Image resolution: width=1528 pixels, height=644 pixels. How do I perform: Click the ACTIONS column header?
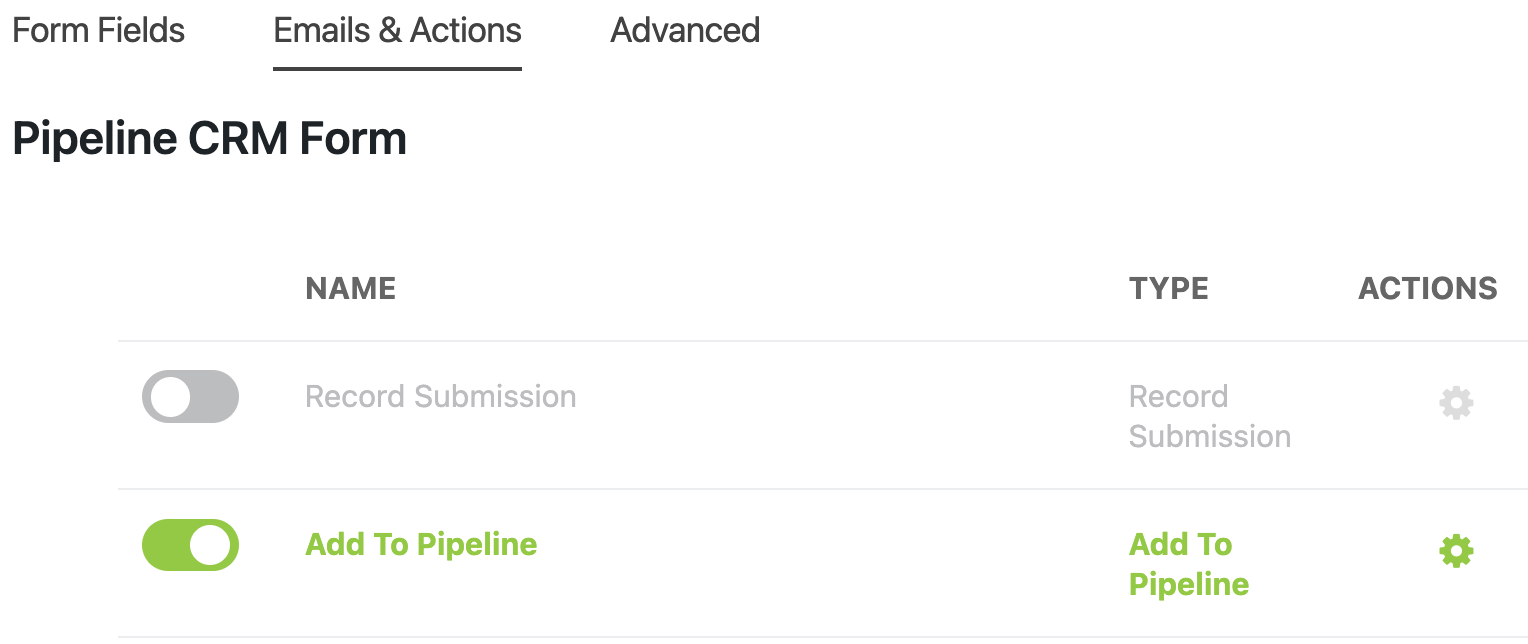(1427, 289)
